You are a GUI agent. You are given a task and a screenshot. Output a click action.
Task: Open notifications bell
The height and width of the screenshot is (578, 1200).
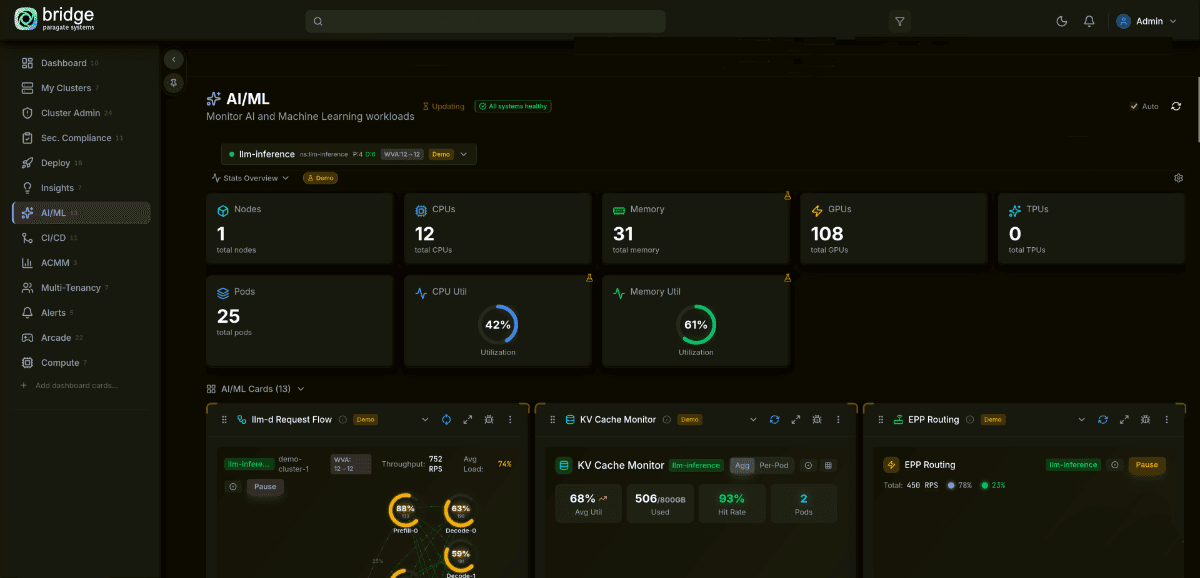[1089, 21]
